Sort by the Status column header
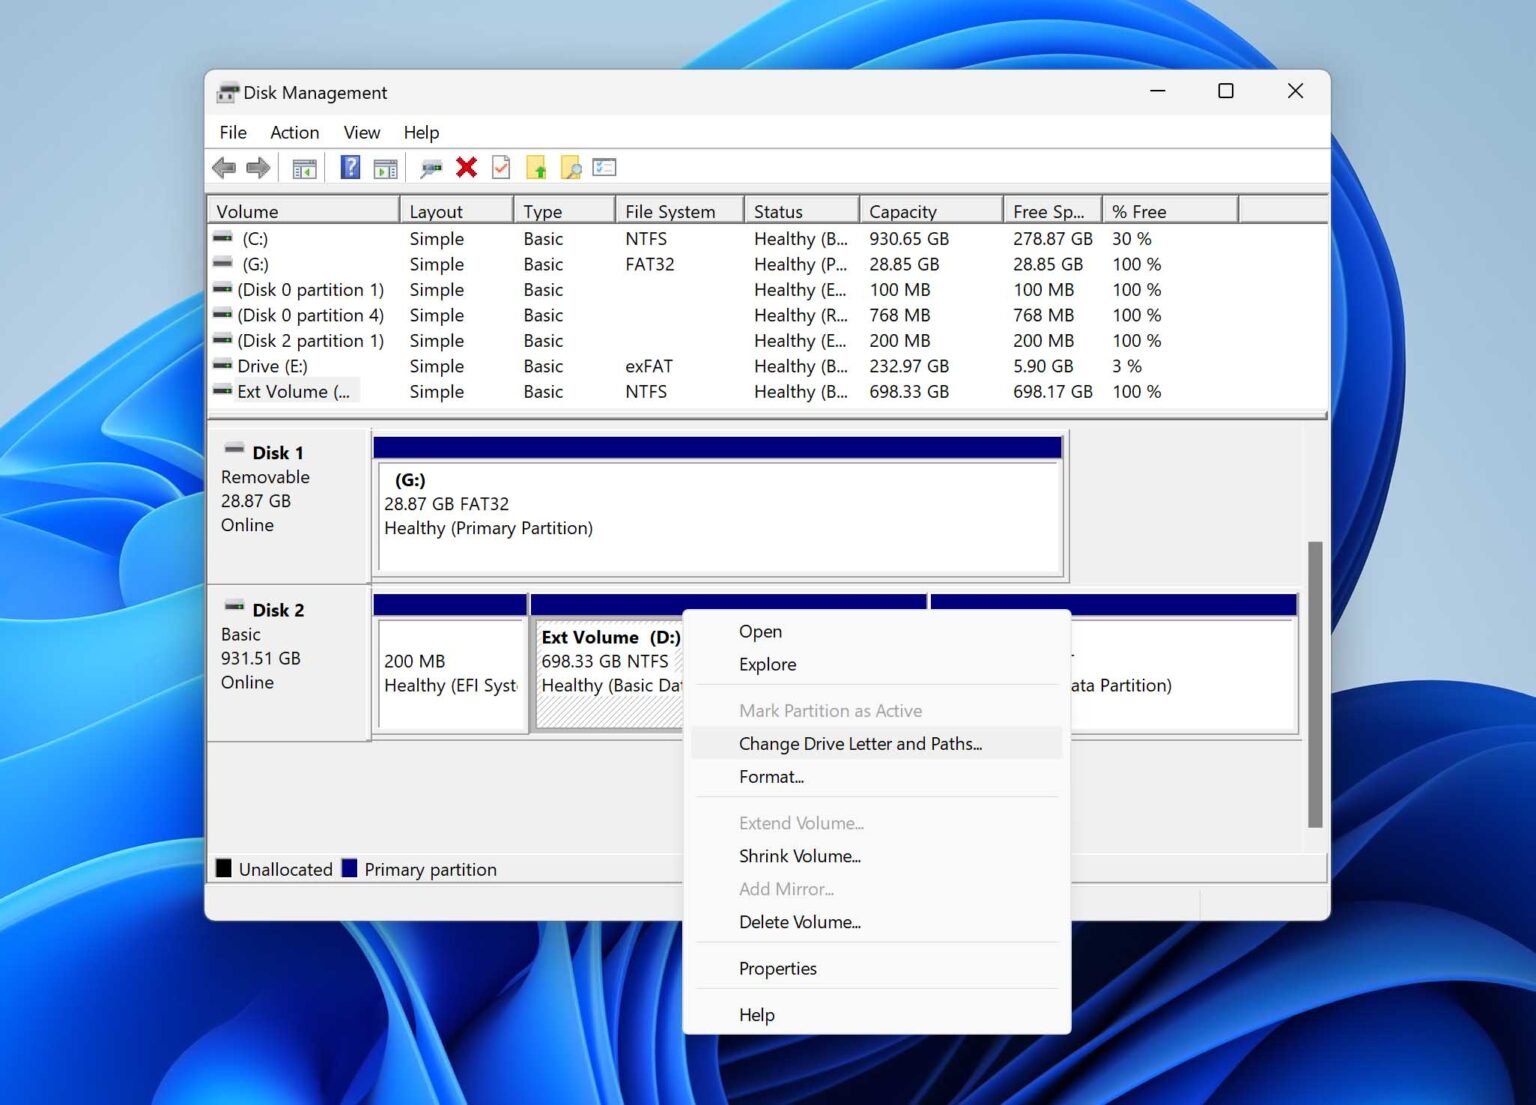 [802, 211]
